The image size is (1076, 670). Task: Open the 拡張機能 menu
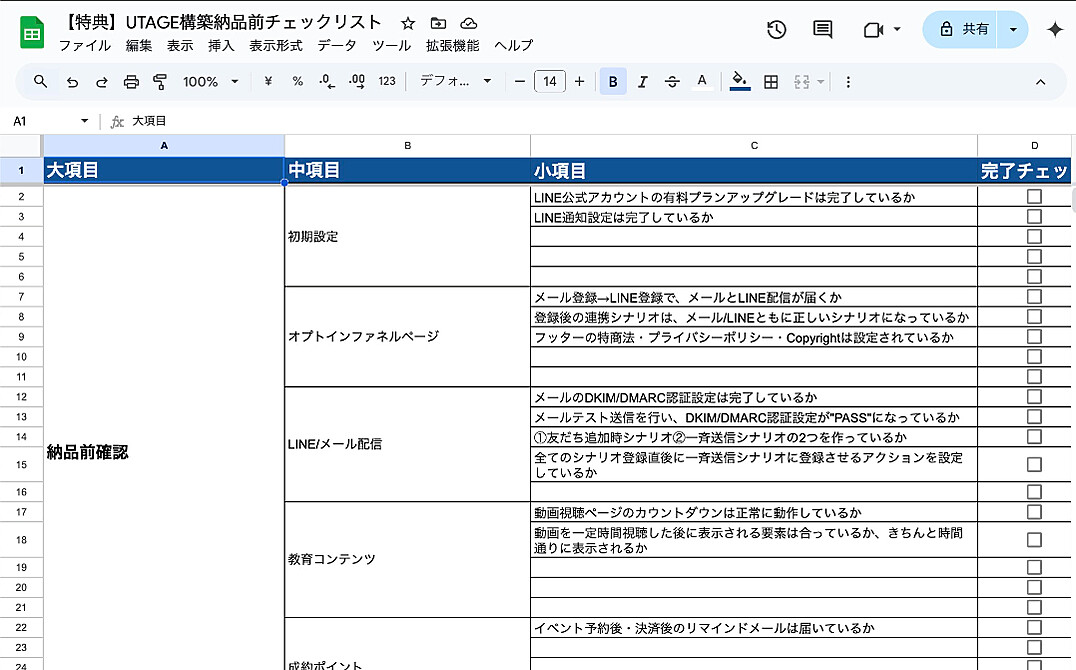point(453,46)
